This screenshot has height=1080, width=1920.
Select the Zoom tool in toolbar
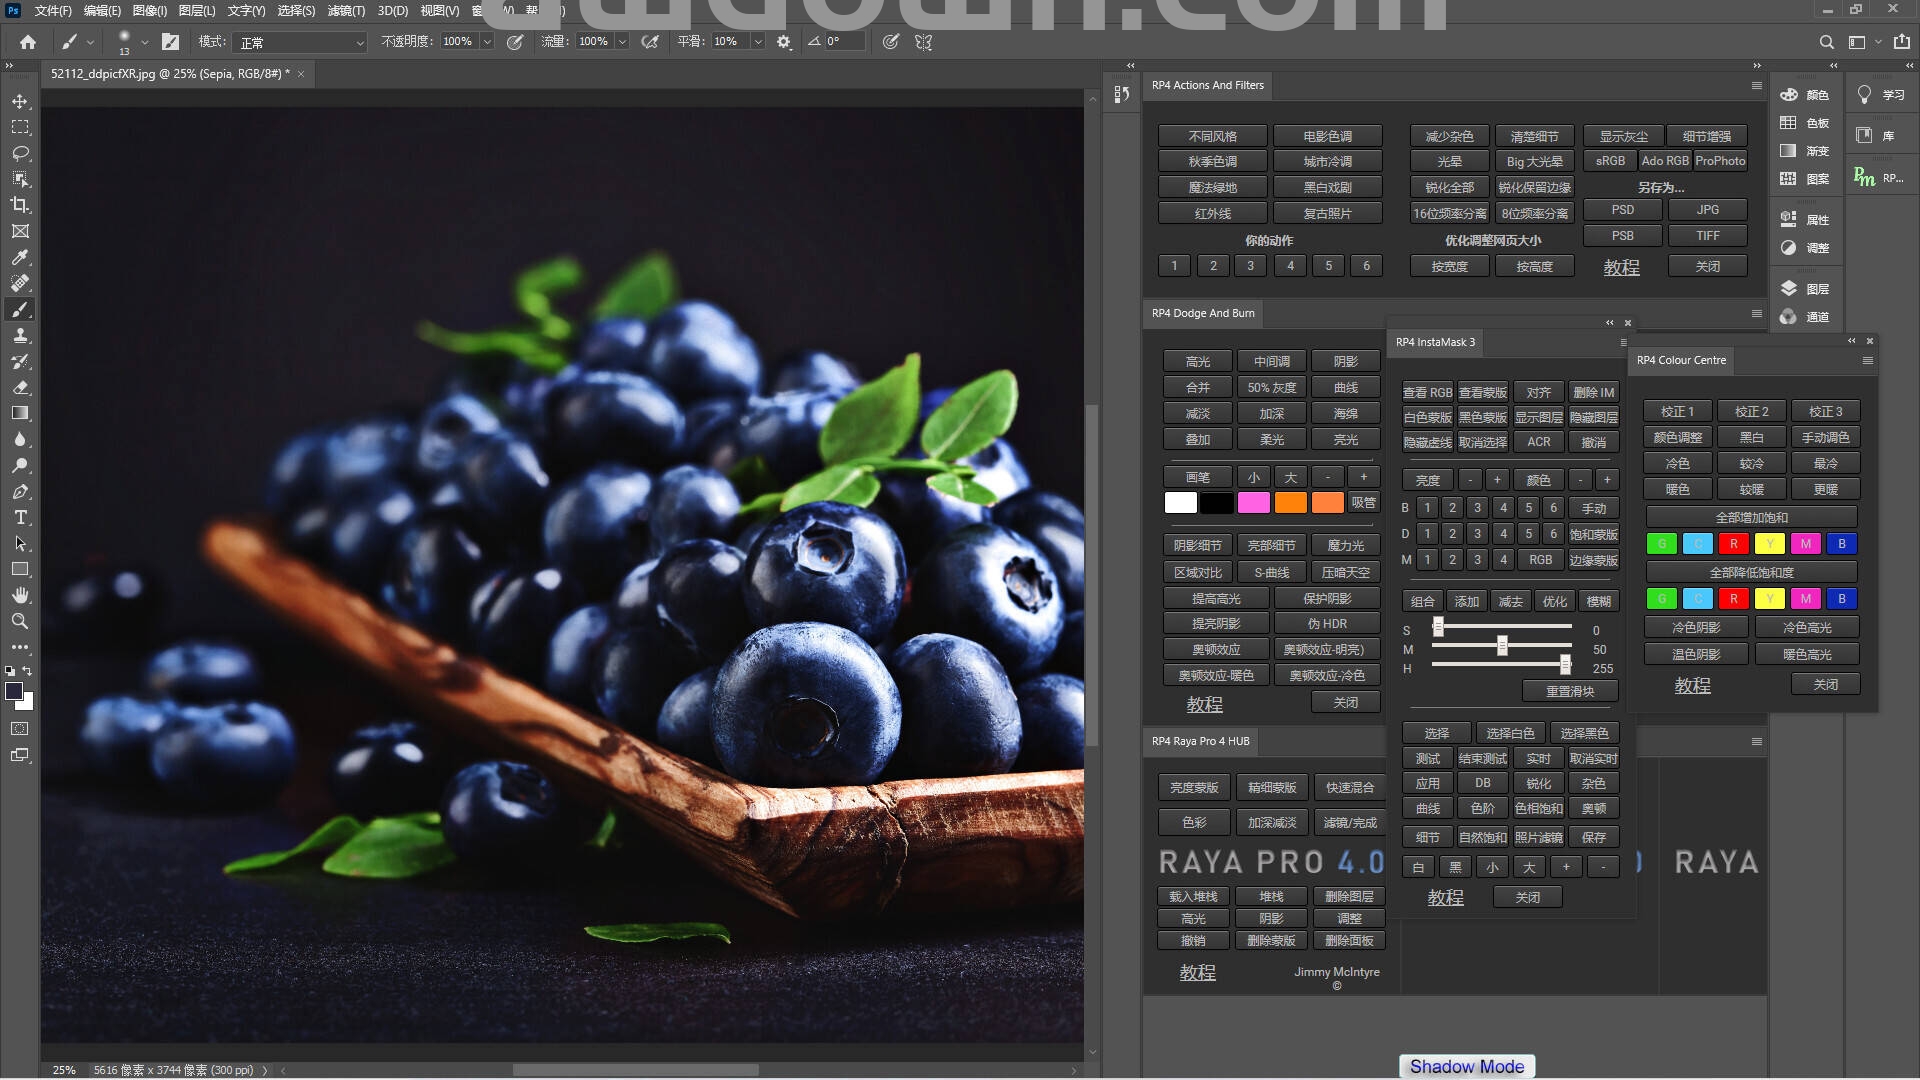point(20,621)
